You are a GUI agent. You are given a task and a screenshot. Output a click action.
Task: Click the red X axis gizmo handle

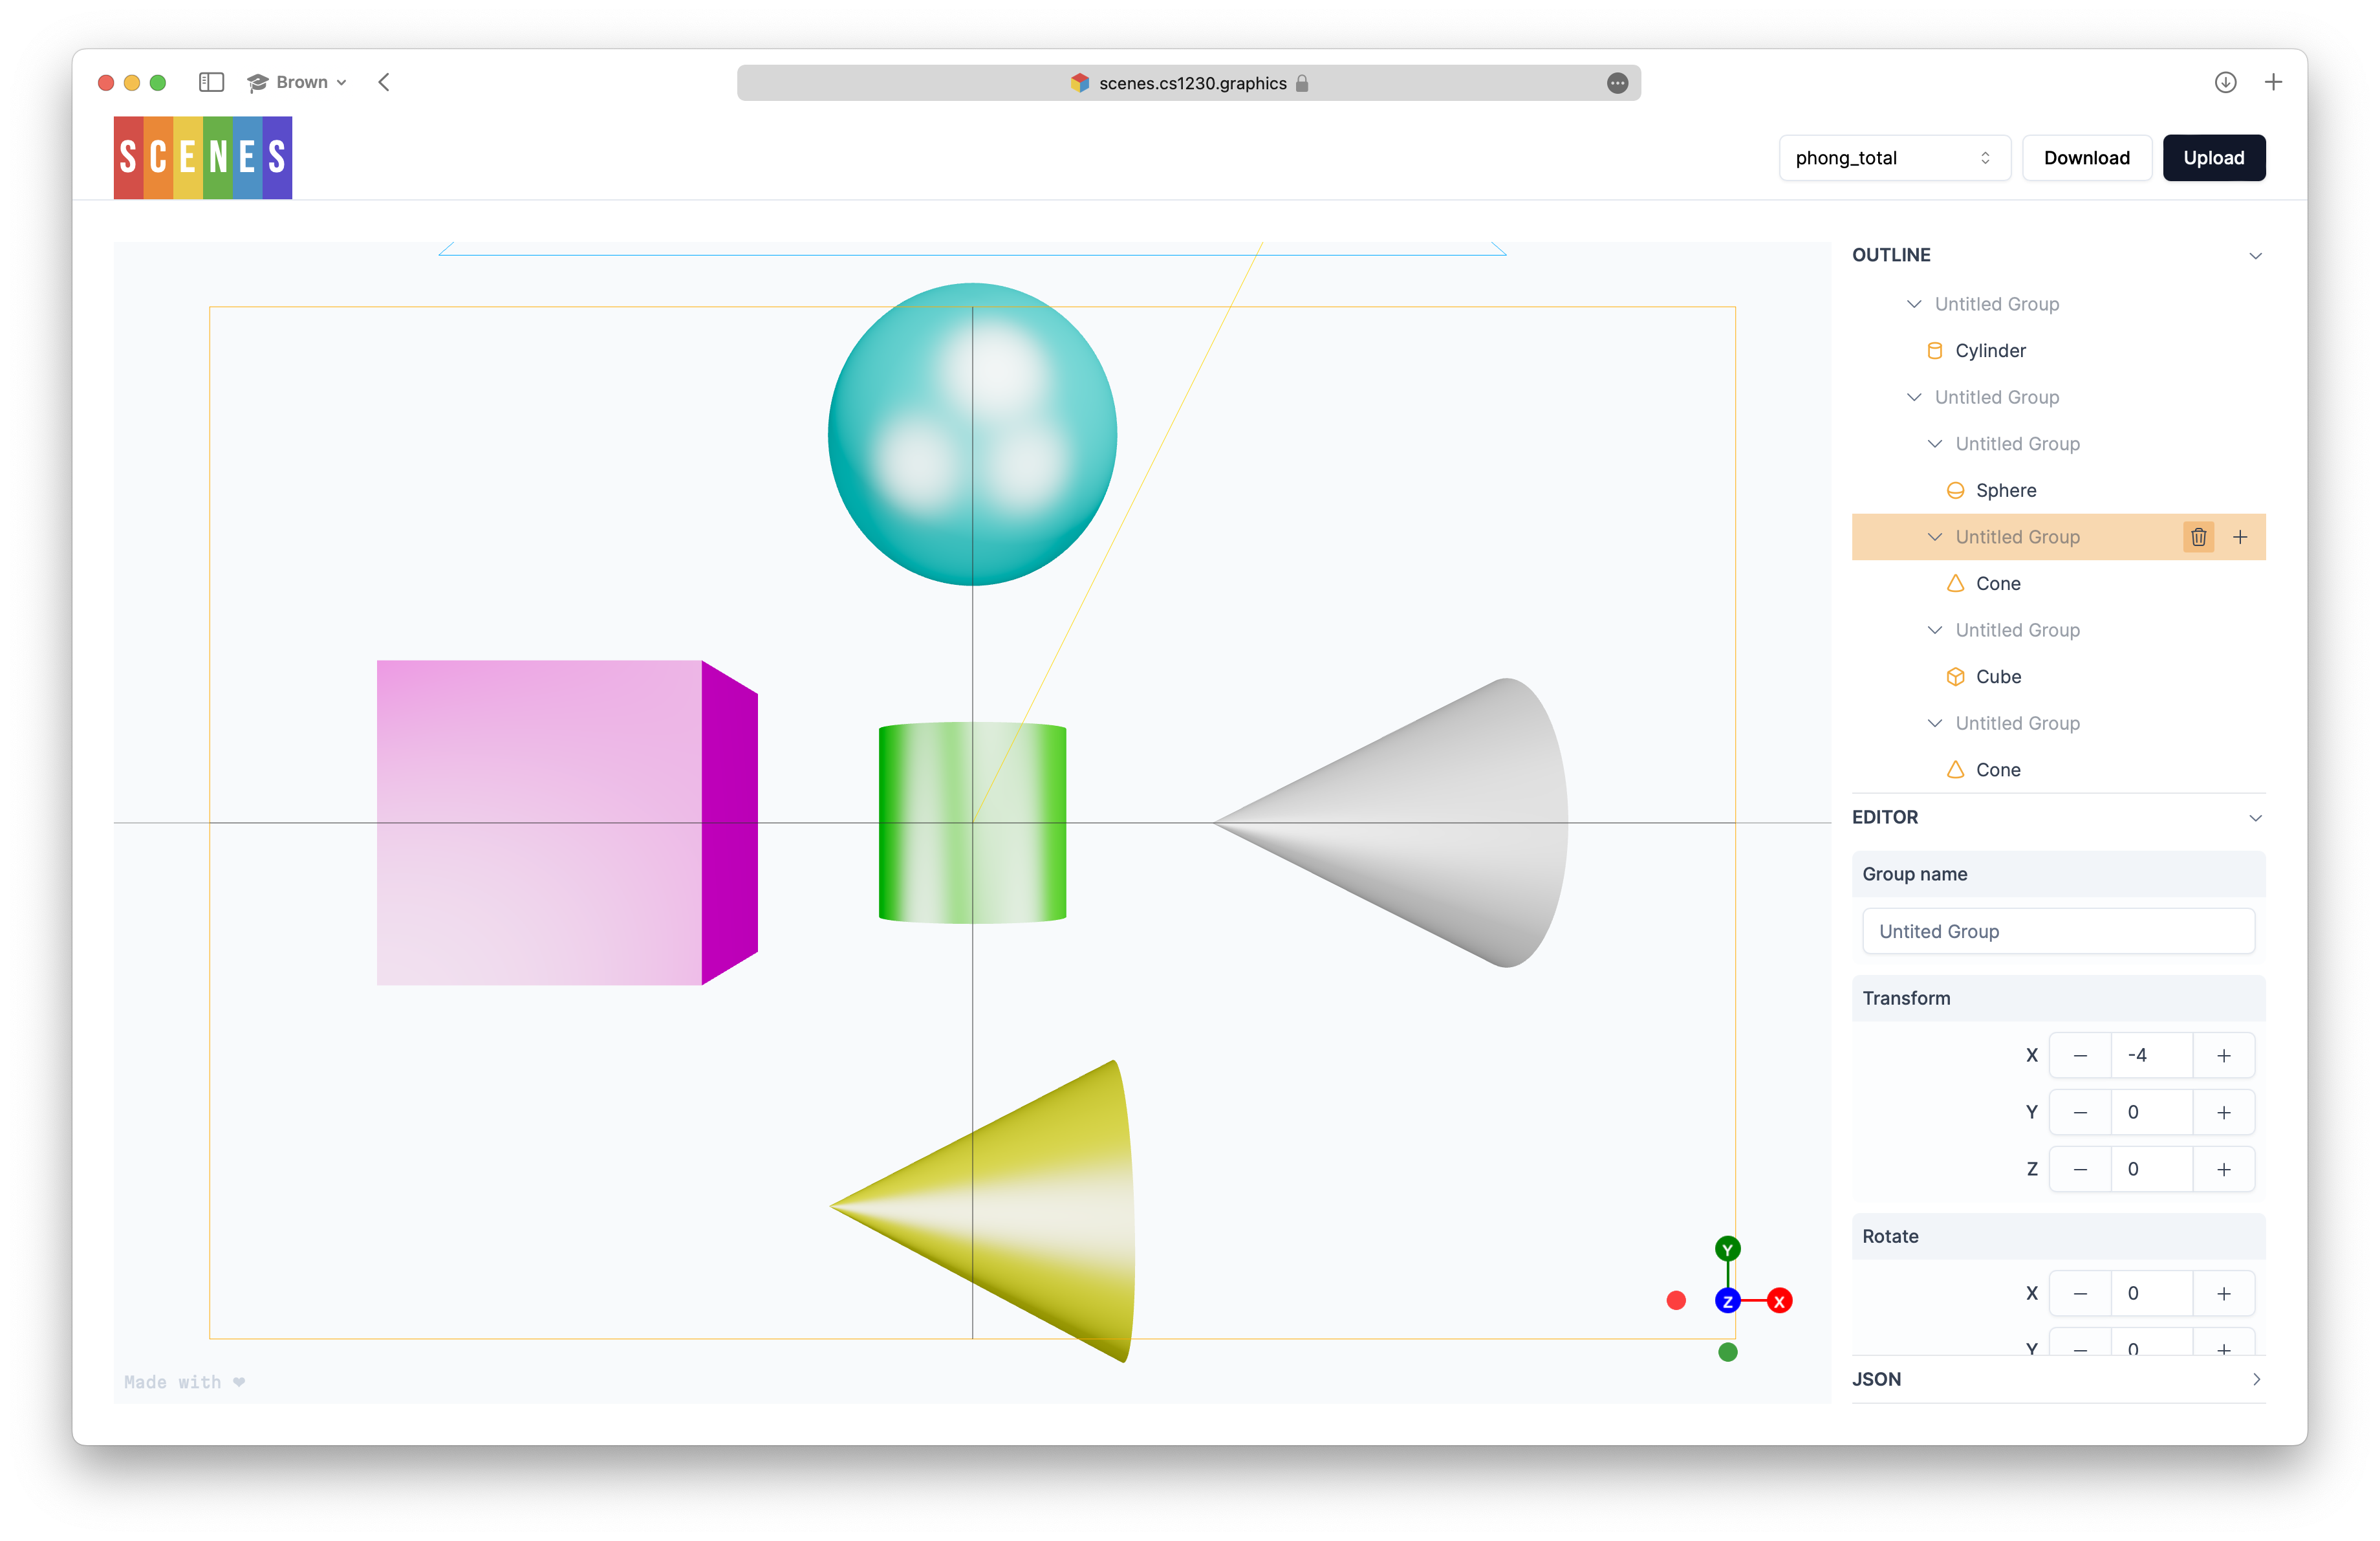[x=1779, y=1301]
